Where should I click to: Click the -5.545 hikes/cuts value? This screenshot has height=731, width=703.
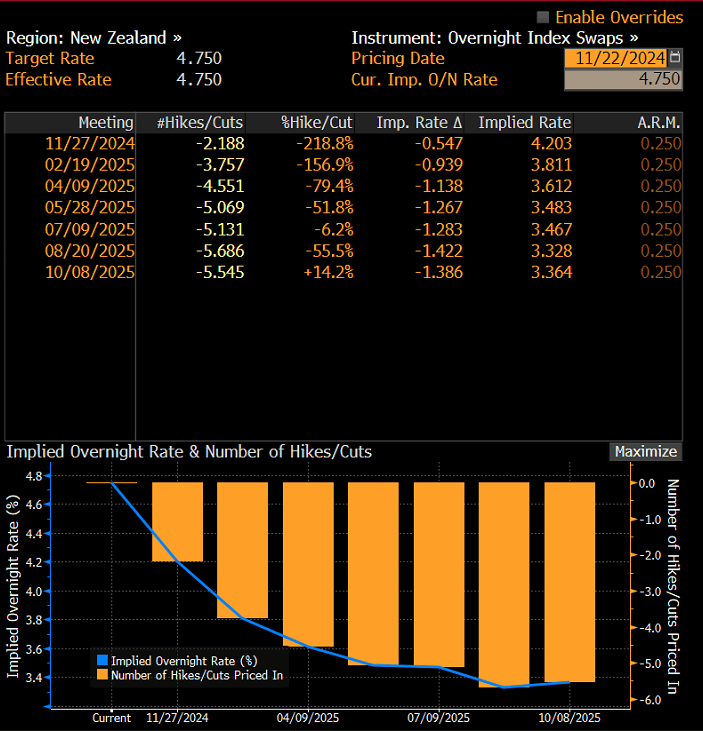coord(220,272)
